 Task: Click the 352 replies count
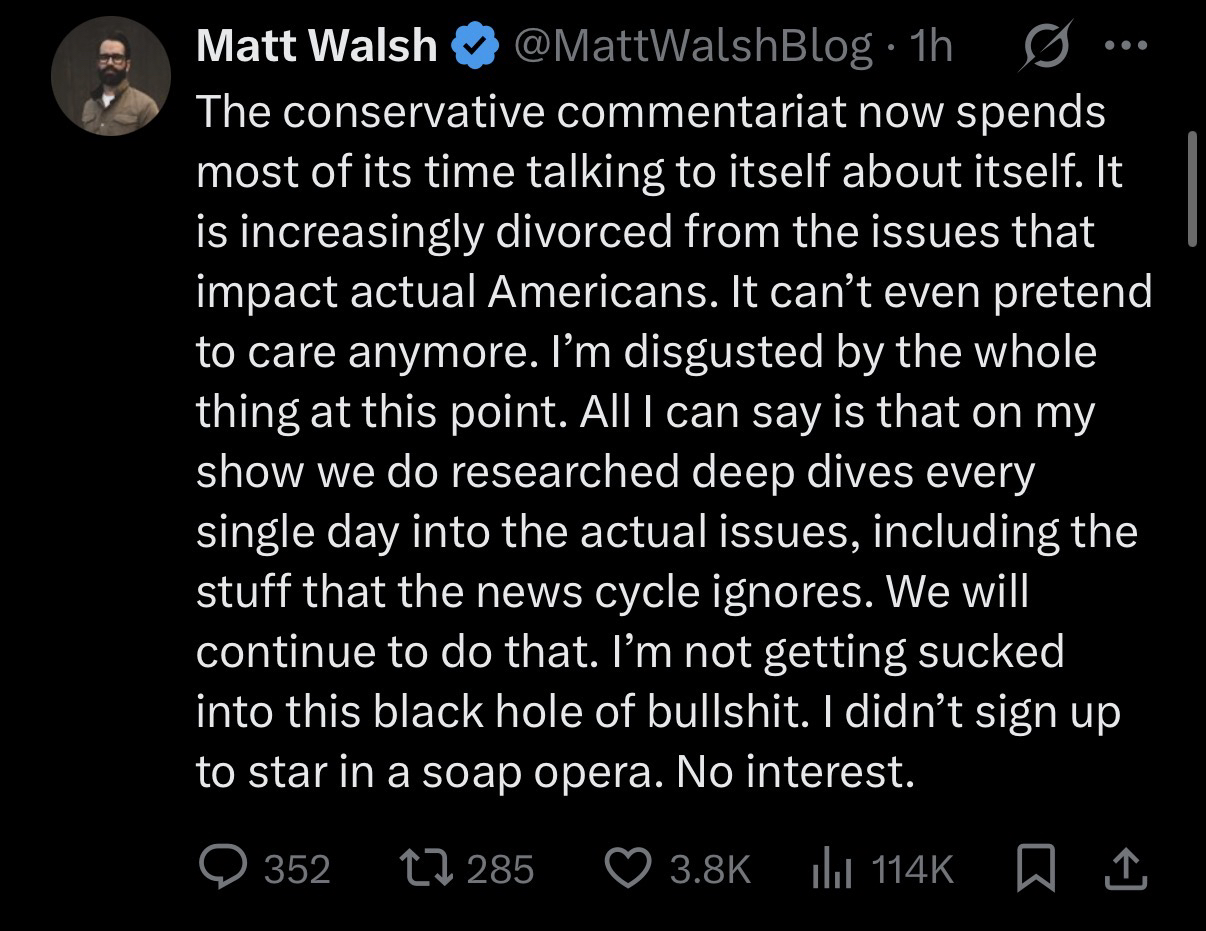coord(297,869)
